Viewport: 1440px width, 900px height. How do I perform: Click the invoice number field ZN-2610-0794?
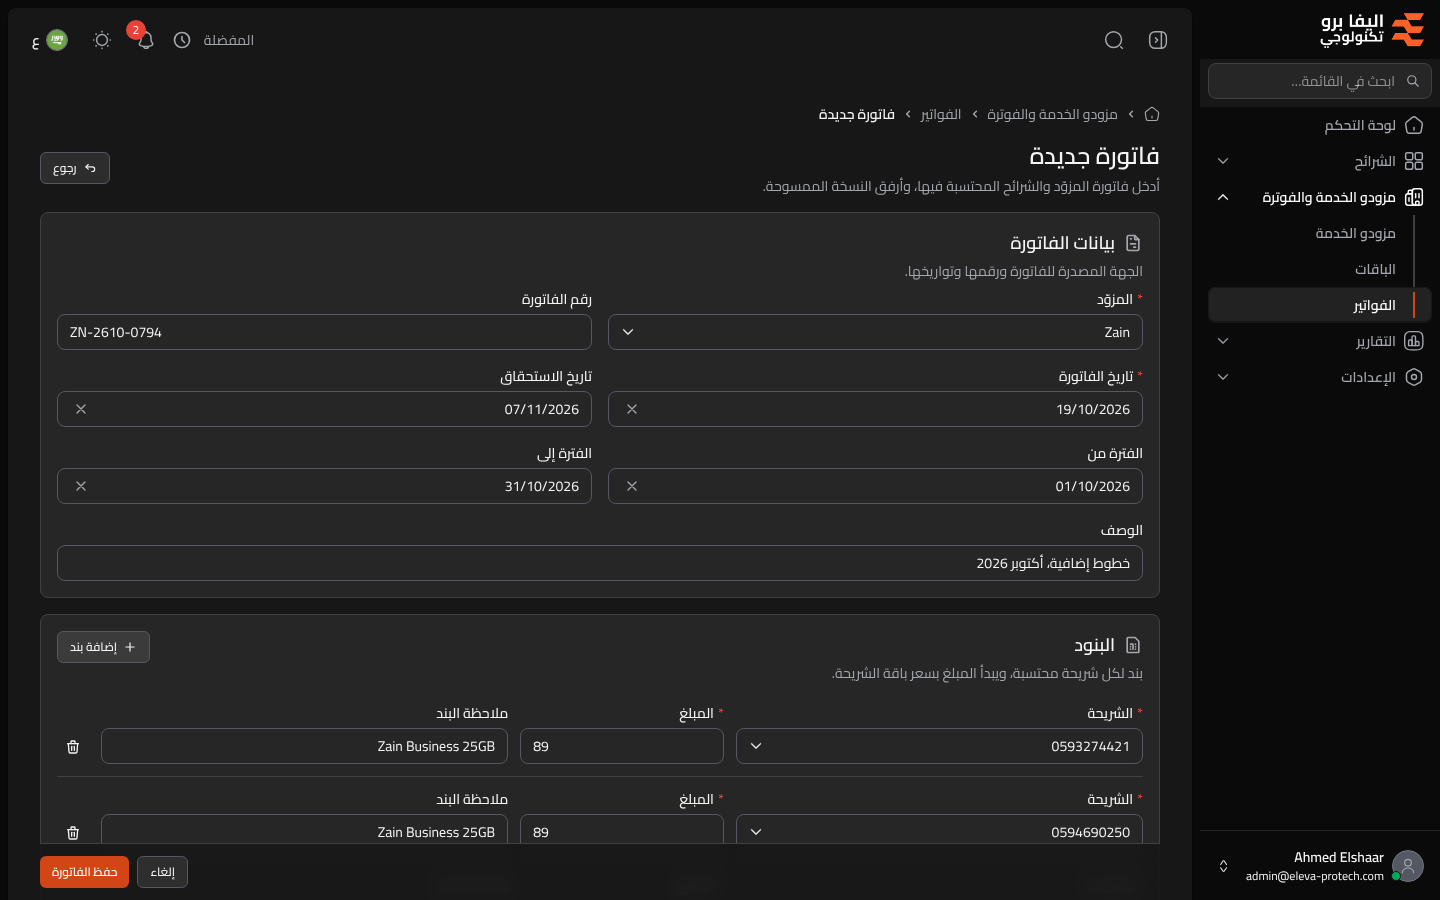click(324, 332)
